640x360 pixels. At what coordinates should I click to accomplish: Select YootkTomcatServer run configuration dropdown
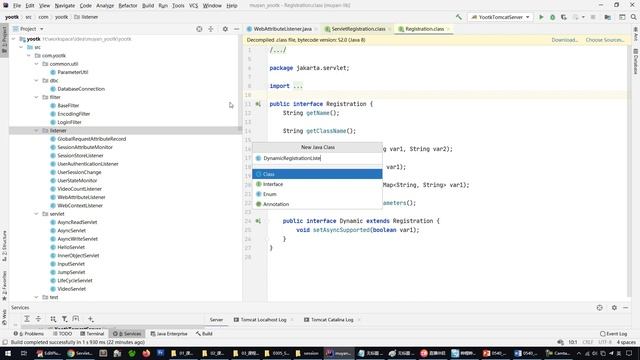tap(500, 17)
